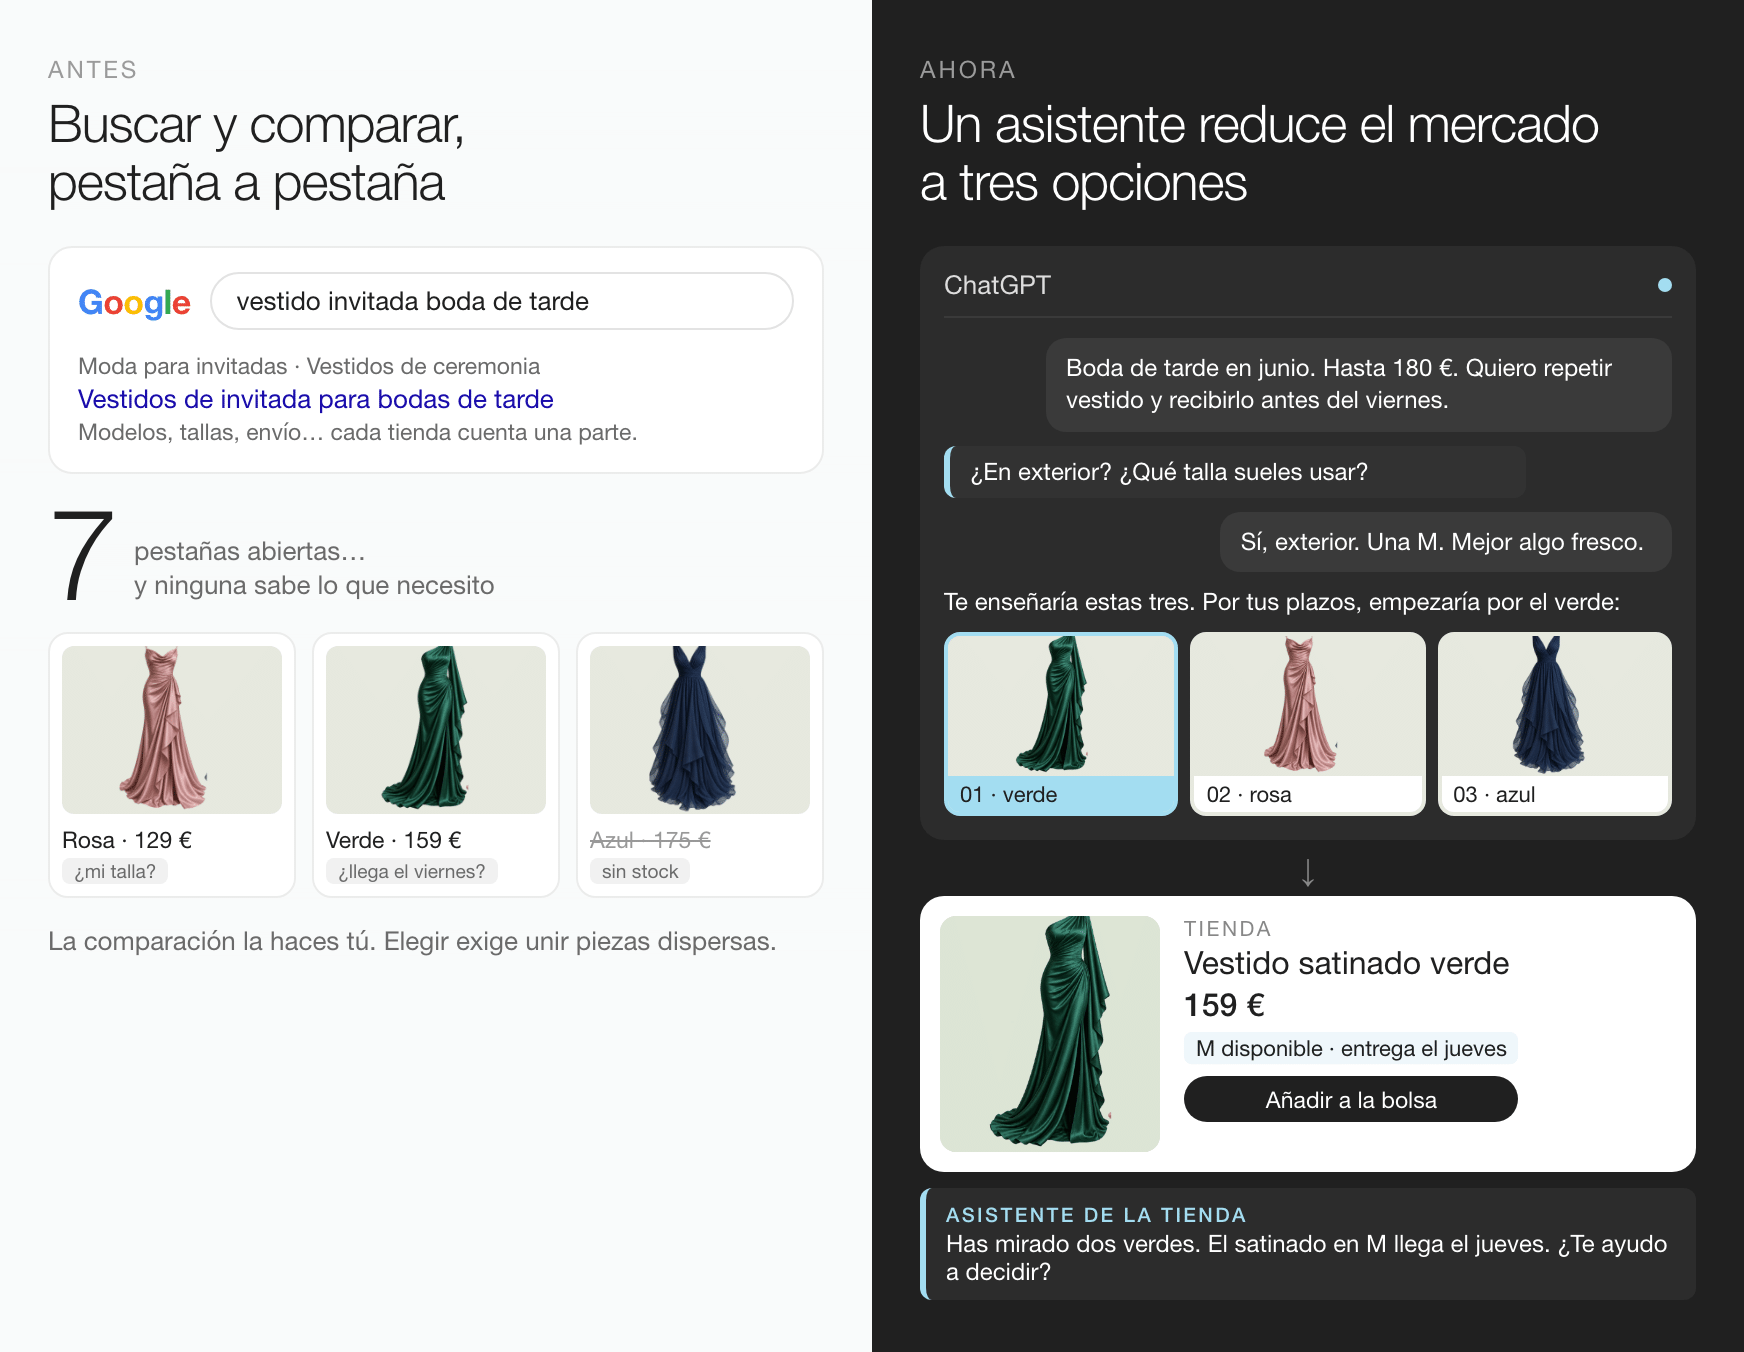The width and height of the screenshot is (1744, 1352).
Task: Click the 'TIENDA' label on product card
Action: click(x=1227, y=929)
